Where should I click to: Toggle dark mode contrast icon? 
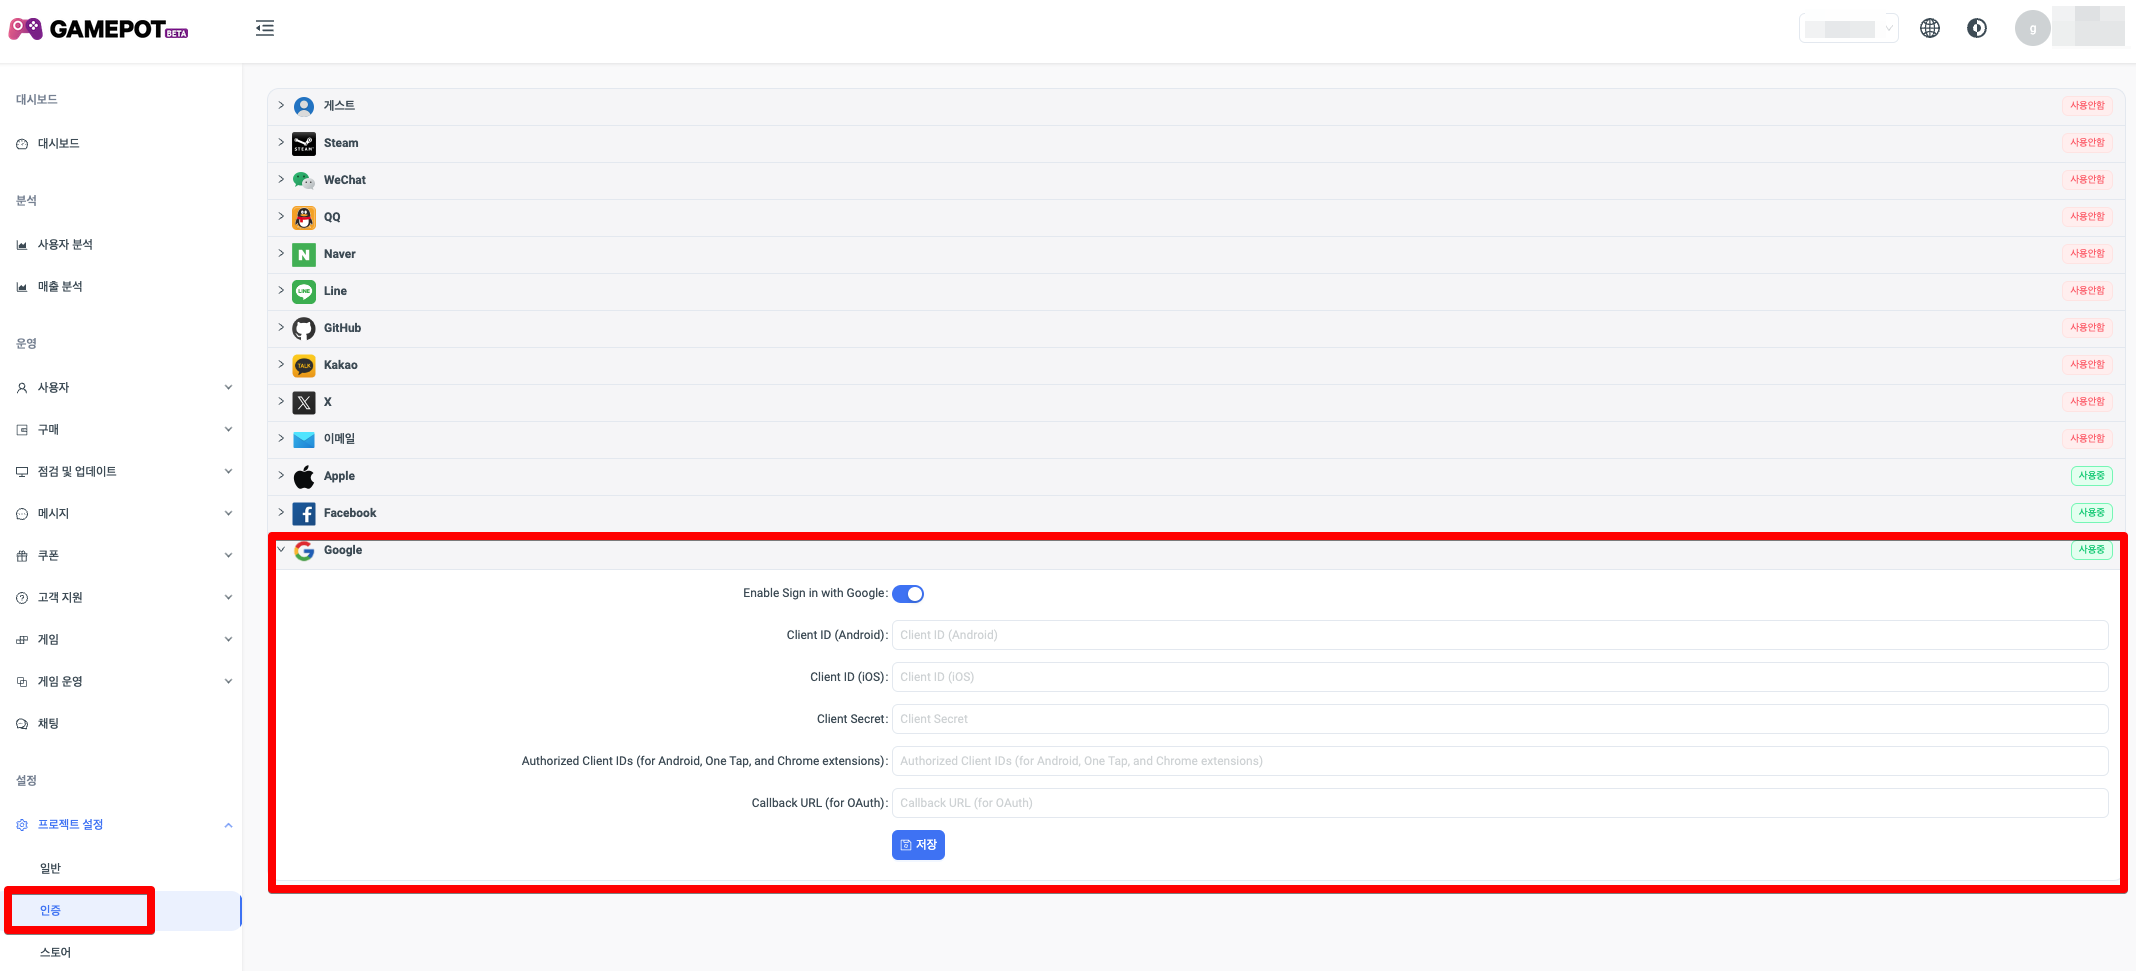tap(1977, 28)
